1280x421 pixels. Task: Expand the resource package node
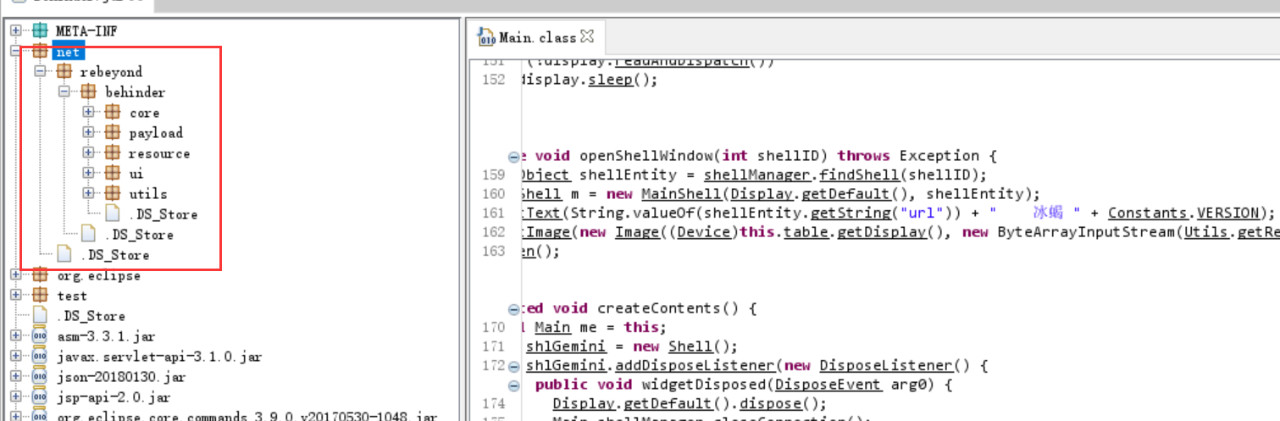[x=89, y=153]
